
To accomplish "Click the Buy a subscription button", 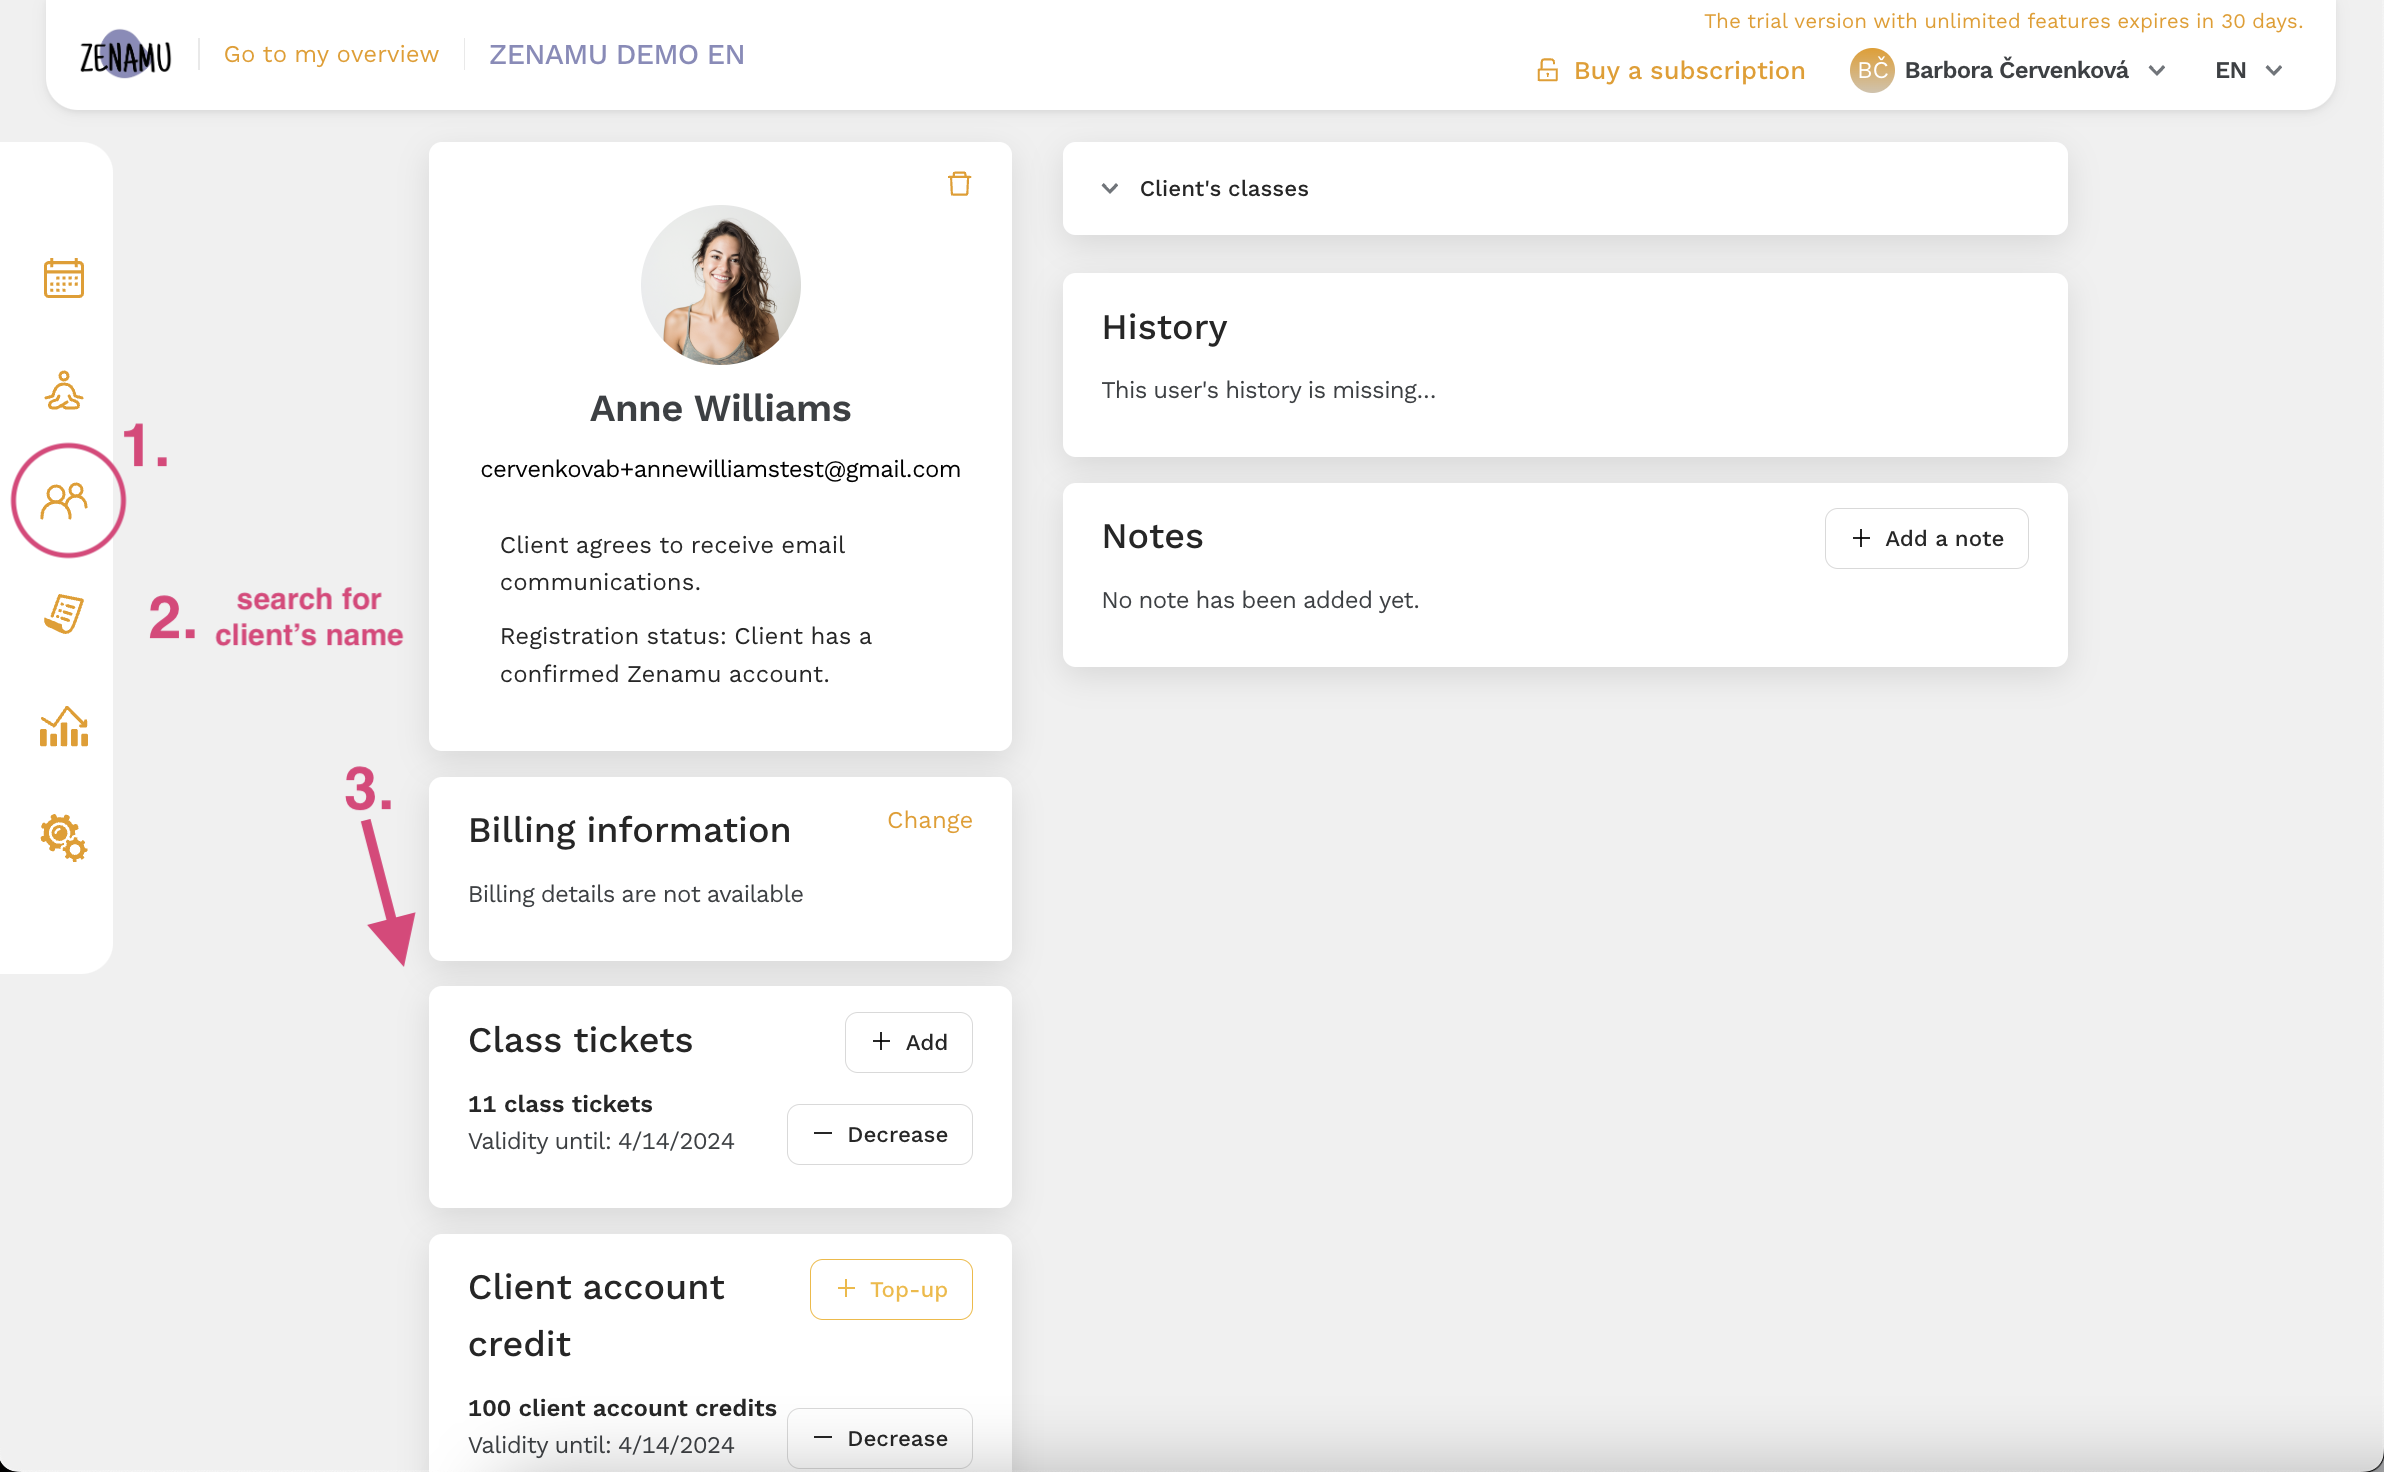I will pyautogui.click(x=1669, y=68).
